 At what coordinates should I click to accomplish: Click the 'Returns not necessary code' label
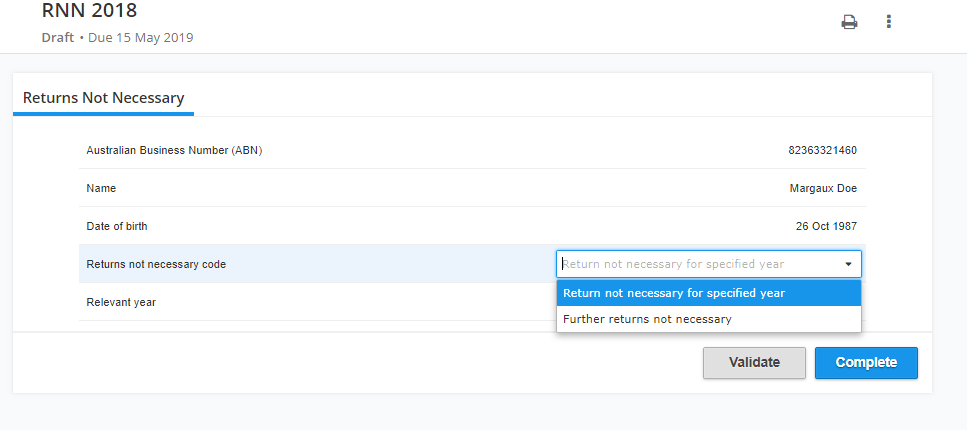[157, 264]
